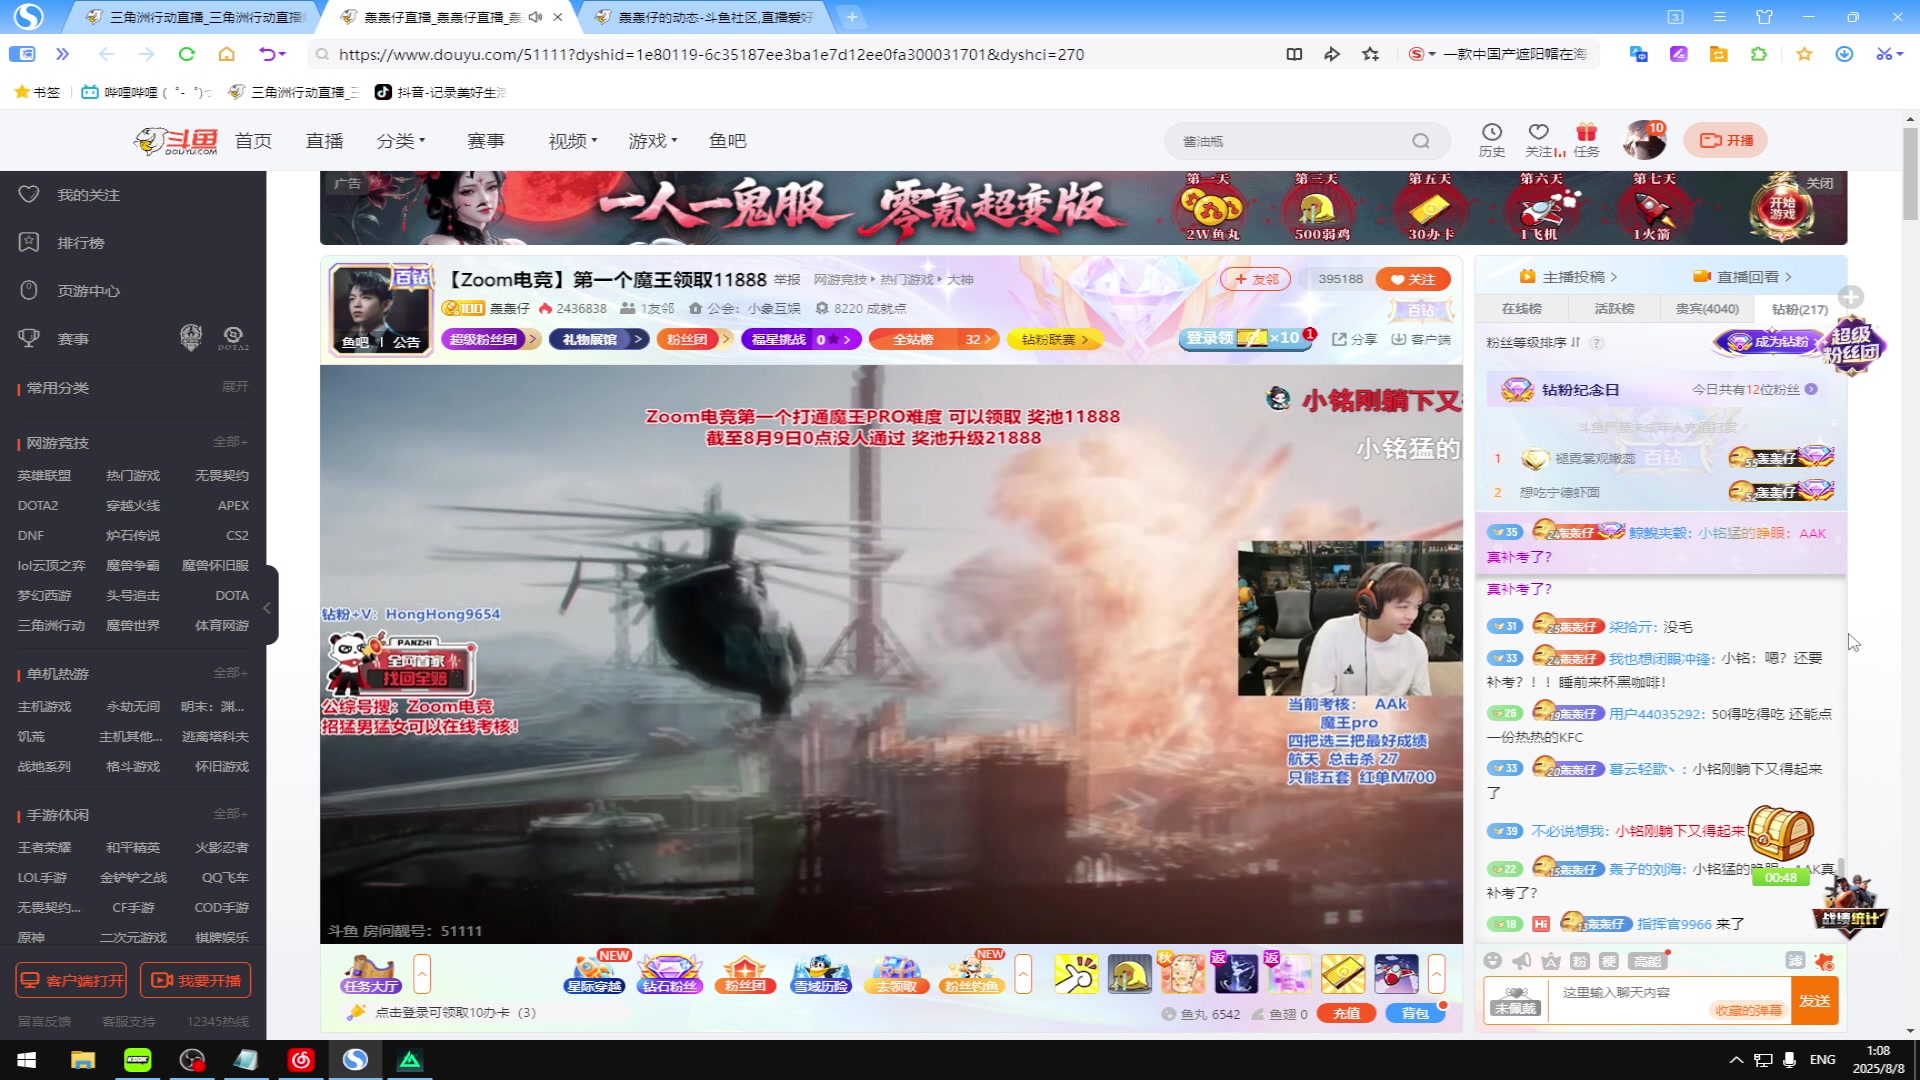Image resolution: width=1920 pixels, height=1080 pixels.
Task: Expand the 常用分类 section with 展开
Action: pos(235,387)
